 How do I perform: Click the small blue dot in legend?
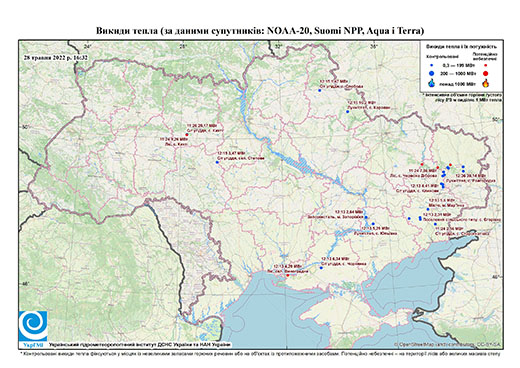pyautogui.click(x=431, y=65)
